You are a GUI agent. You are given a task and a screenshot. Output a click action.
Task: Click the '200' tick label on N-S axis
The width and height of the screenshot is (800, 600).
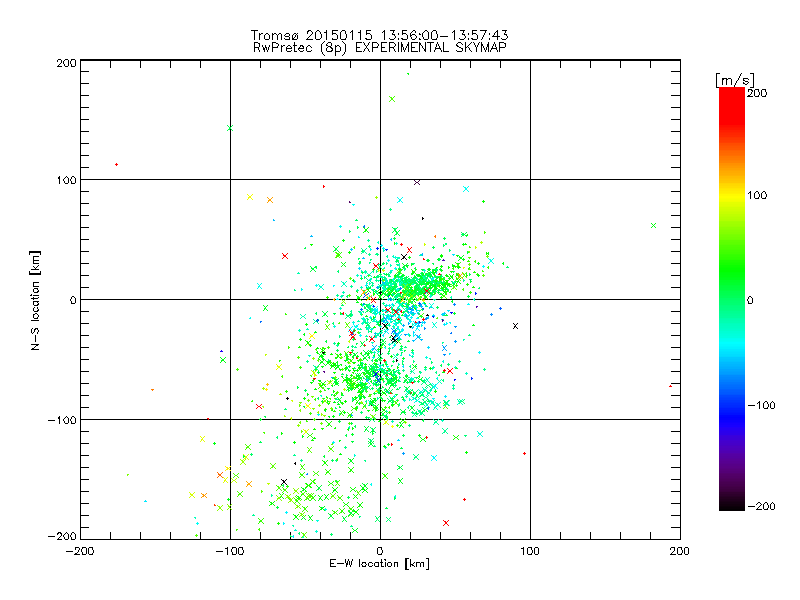click(66, 63)
